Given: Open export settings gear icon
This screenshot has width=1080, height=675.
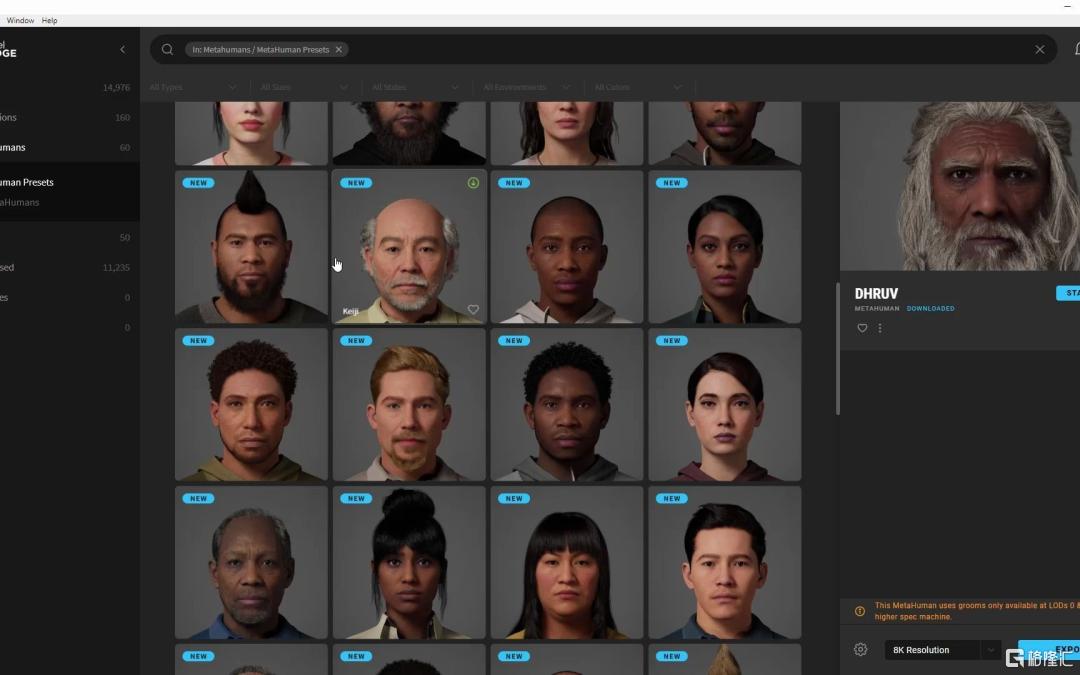Looking at the screenshot, I should (x=860, y=649).
